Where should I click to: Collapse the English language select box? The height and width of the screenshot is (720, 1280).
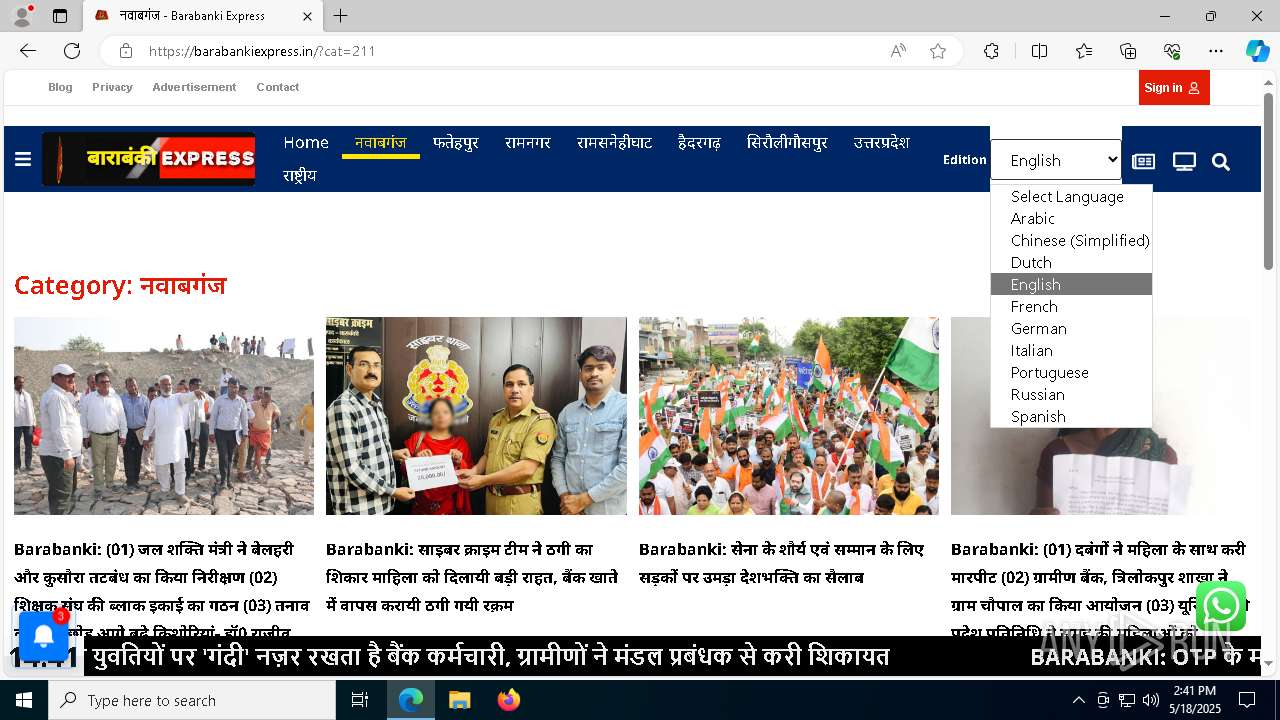point(1056,160)
